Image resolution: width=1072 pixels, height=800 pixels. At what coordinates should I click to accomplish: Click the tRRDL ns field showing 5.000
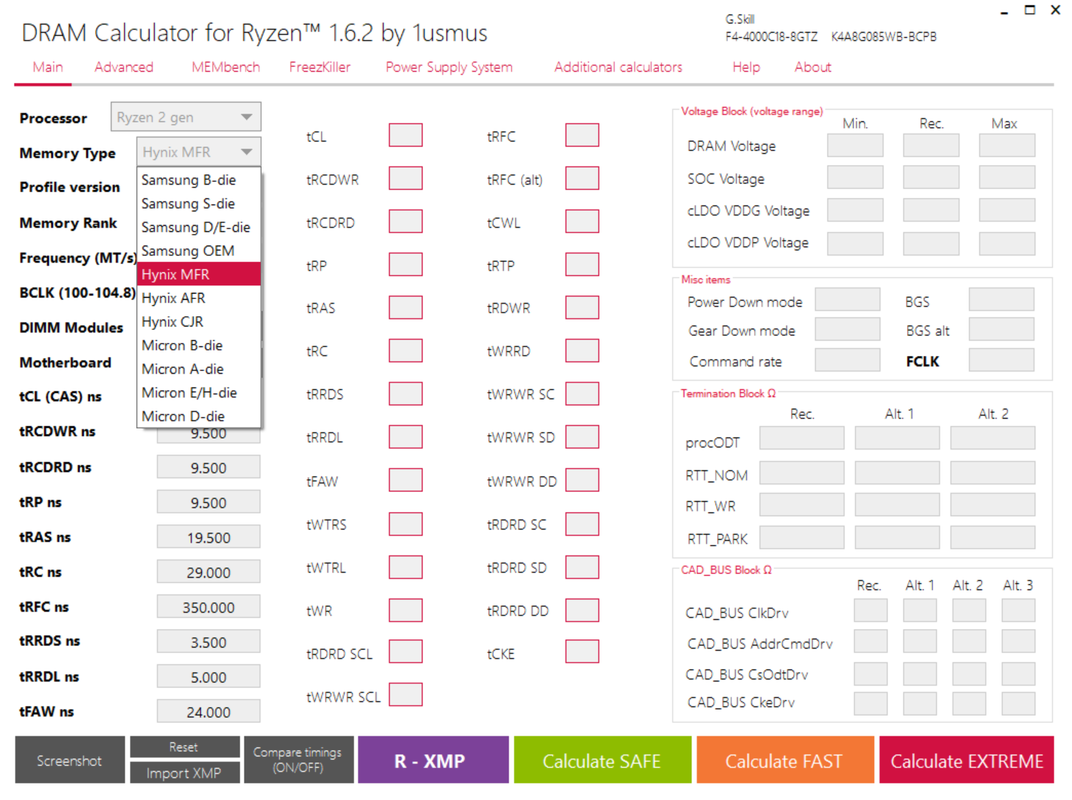pos(209,677)
